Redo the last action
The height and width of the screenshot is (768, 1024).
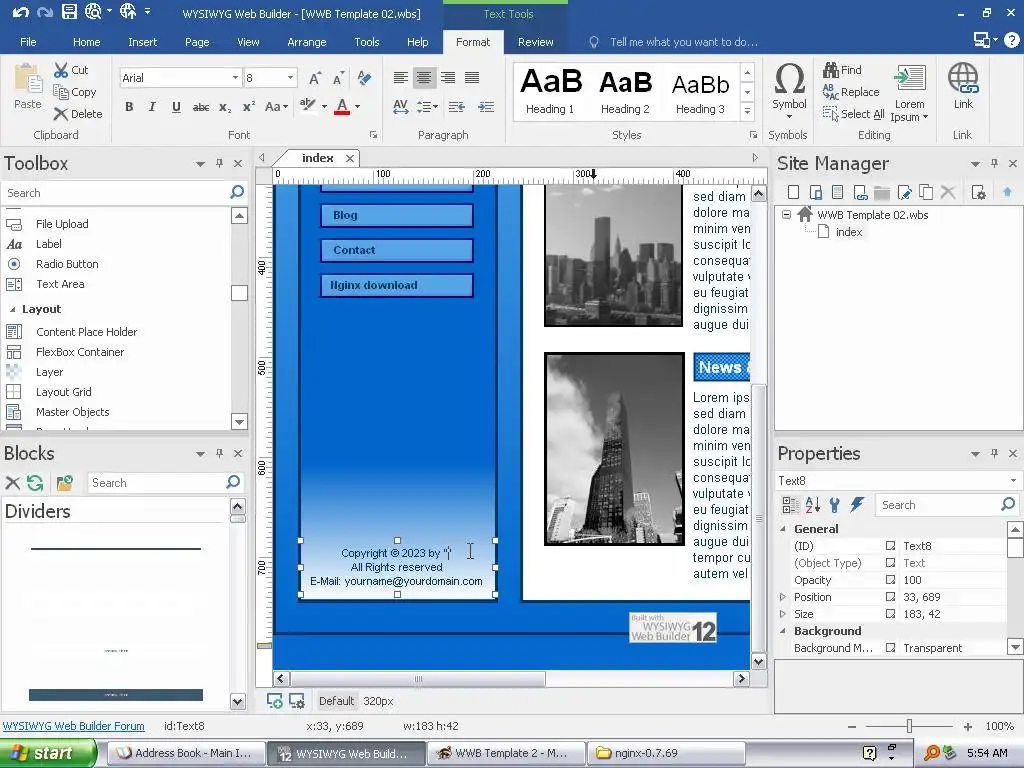coord(44,12)
